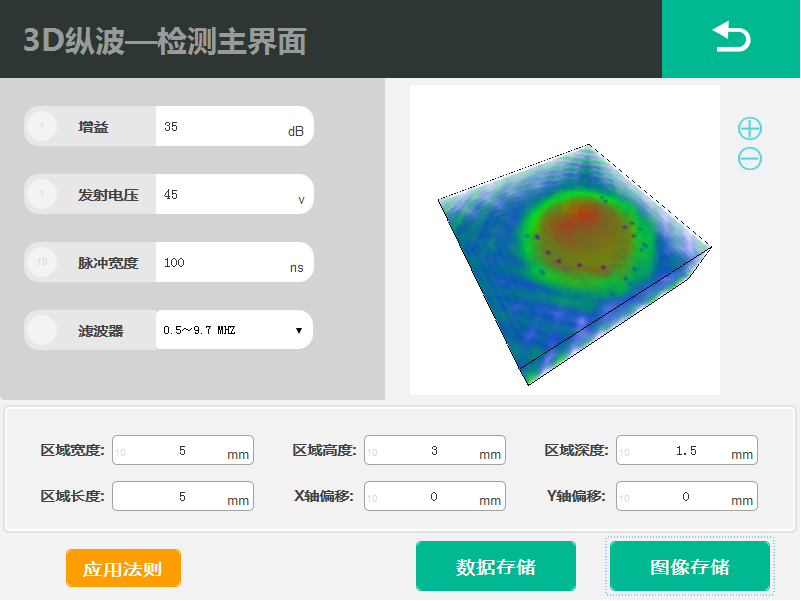801x601 pixels.
Task: Zoom out using the minus circle icon
Action: click(749, 158)
